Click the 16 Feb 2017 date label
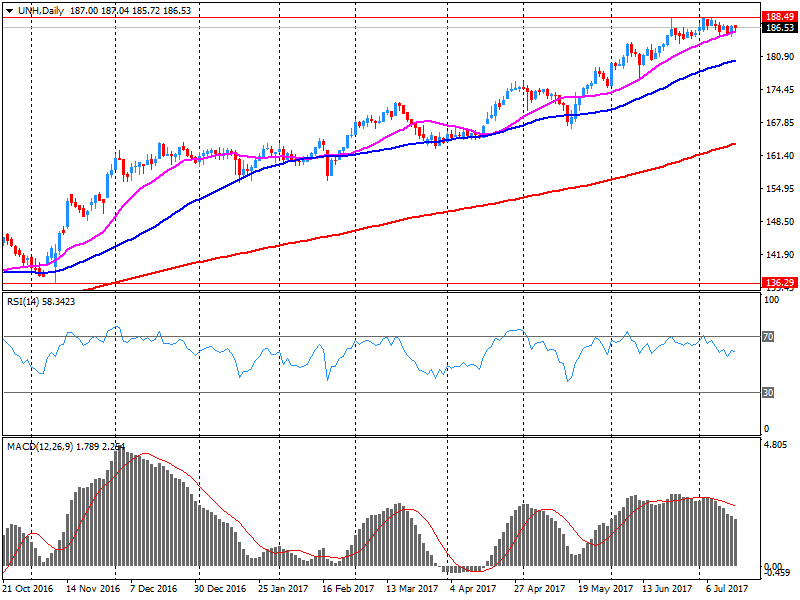Image resolution: width=800 pixels, height=600 pixels. point(347,589)
